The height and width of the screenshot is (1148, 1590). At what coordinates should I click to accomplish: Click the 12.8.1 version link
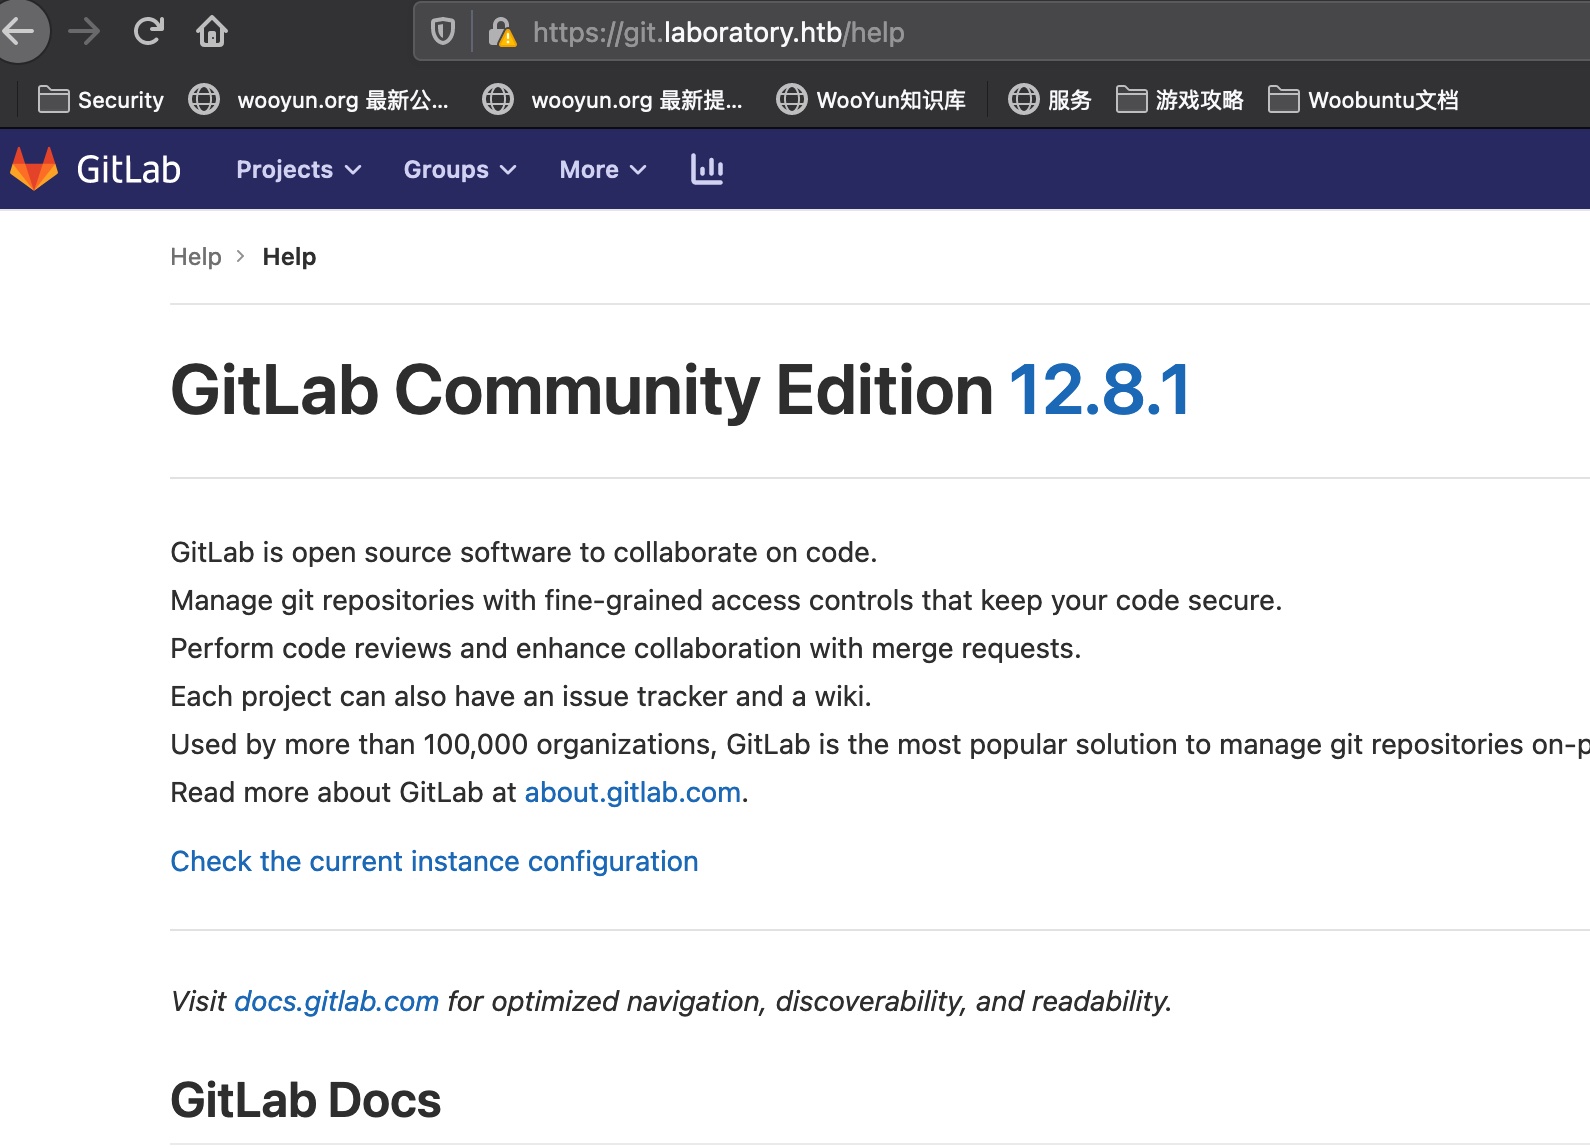[1100, 390]
